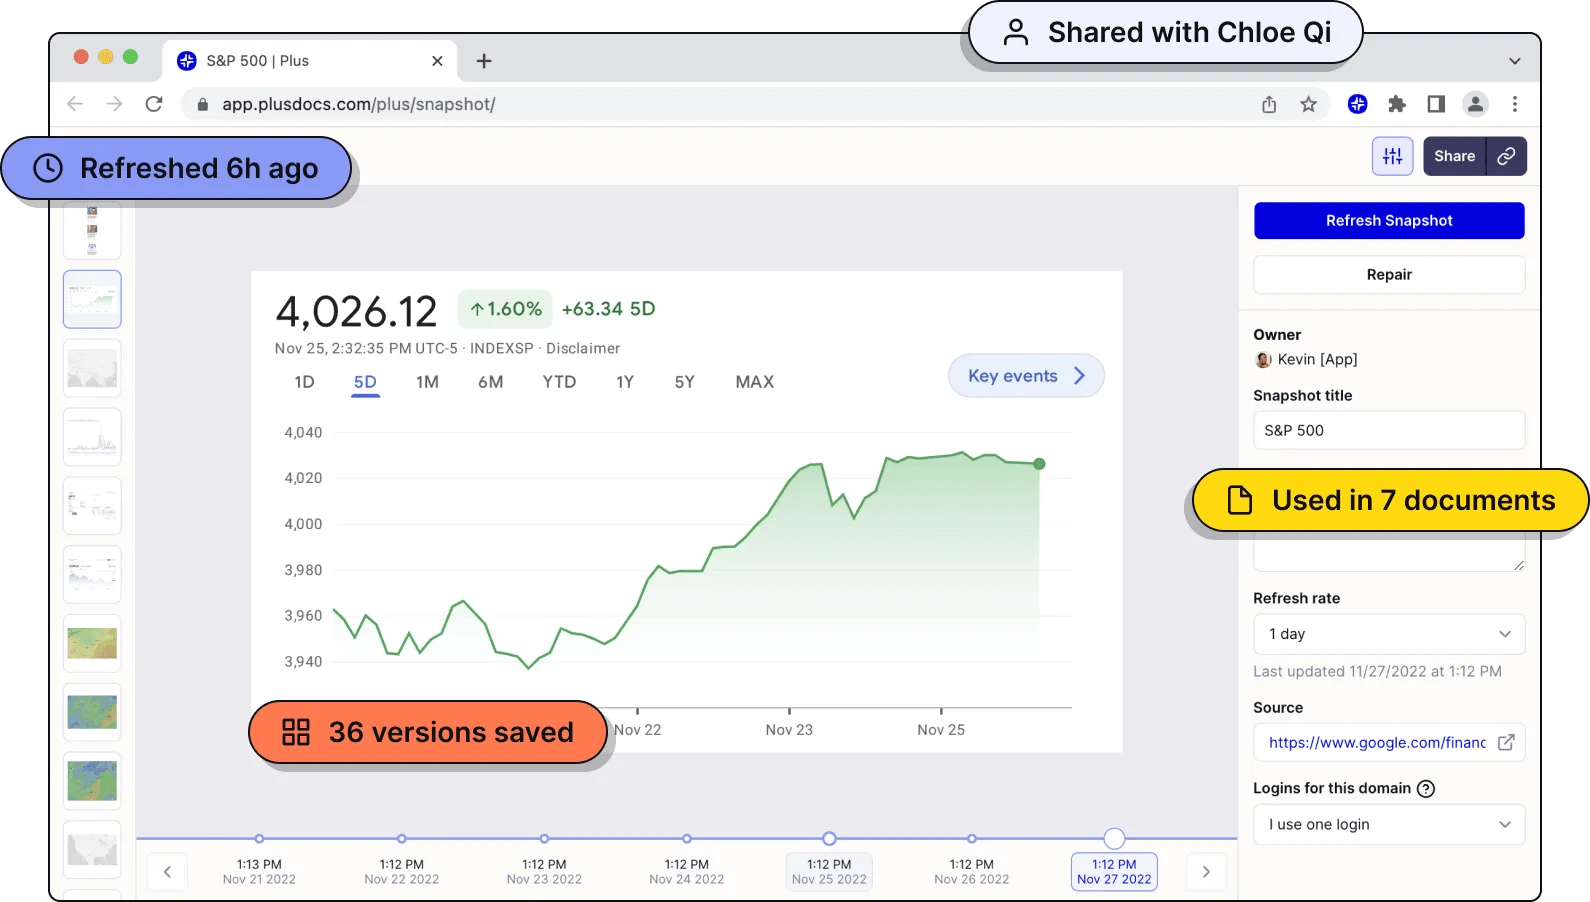This screenshot has width=1590, height=902.
Task: Click the browser forward arrow
Action: click(115, 104)
